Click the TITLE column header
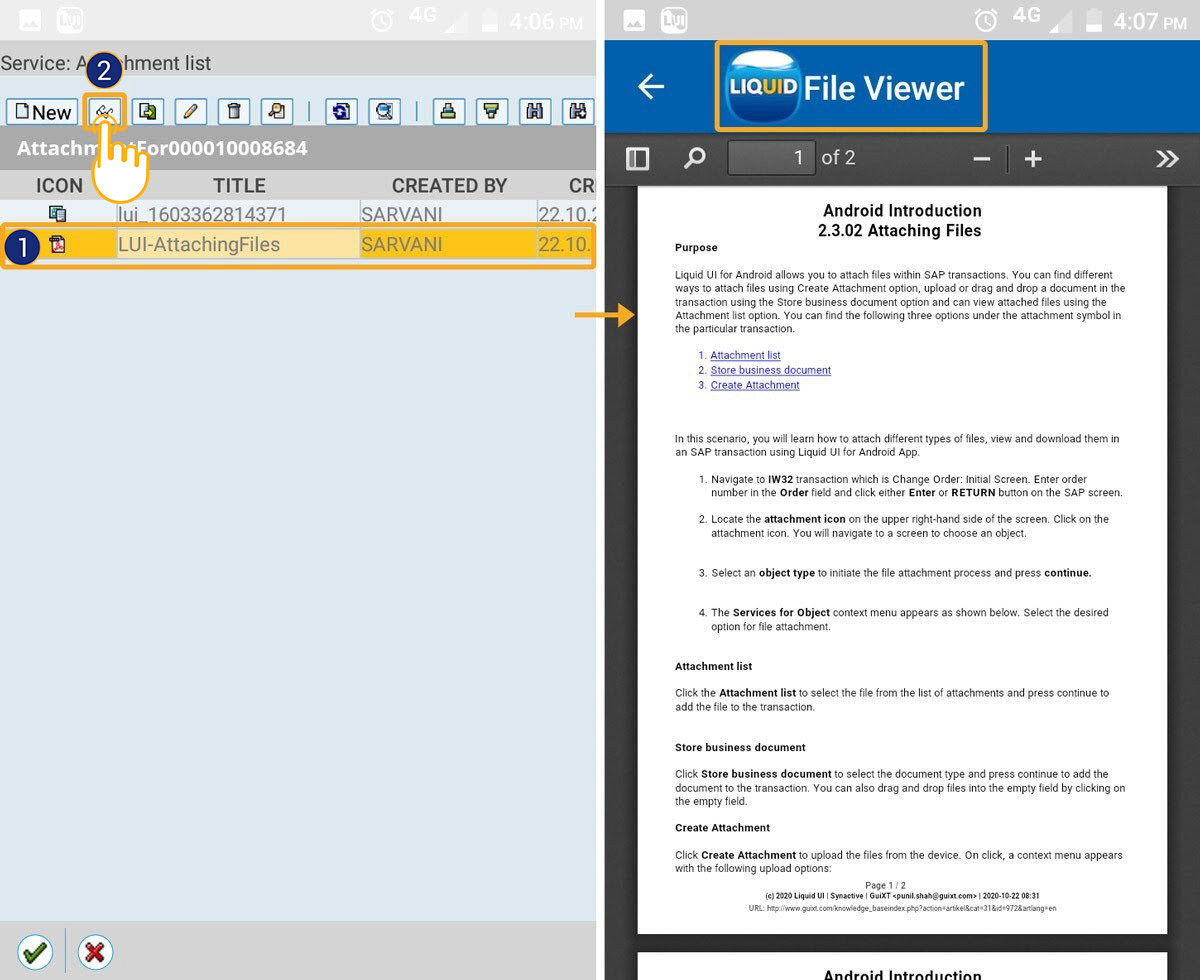This screenshot has width=1200, height=980. pos(239,185)
